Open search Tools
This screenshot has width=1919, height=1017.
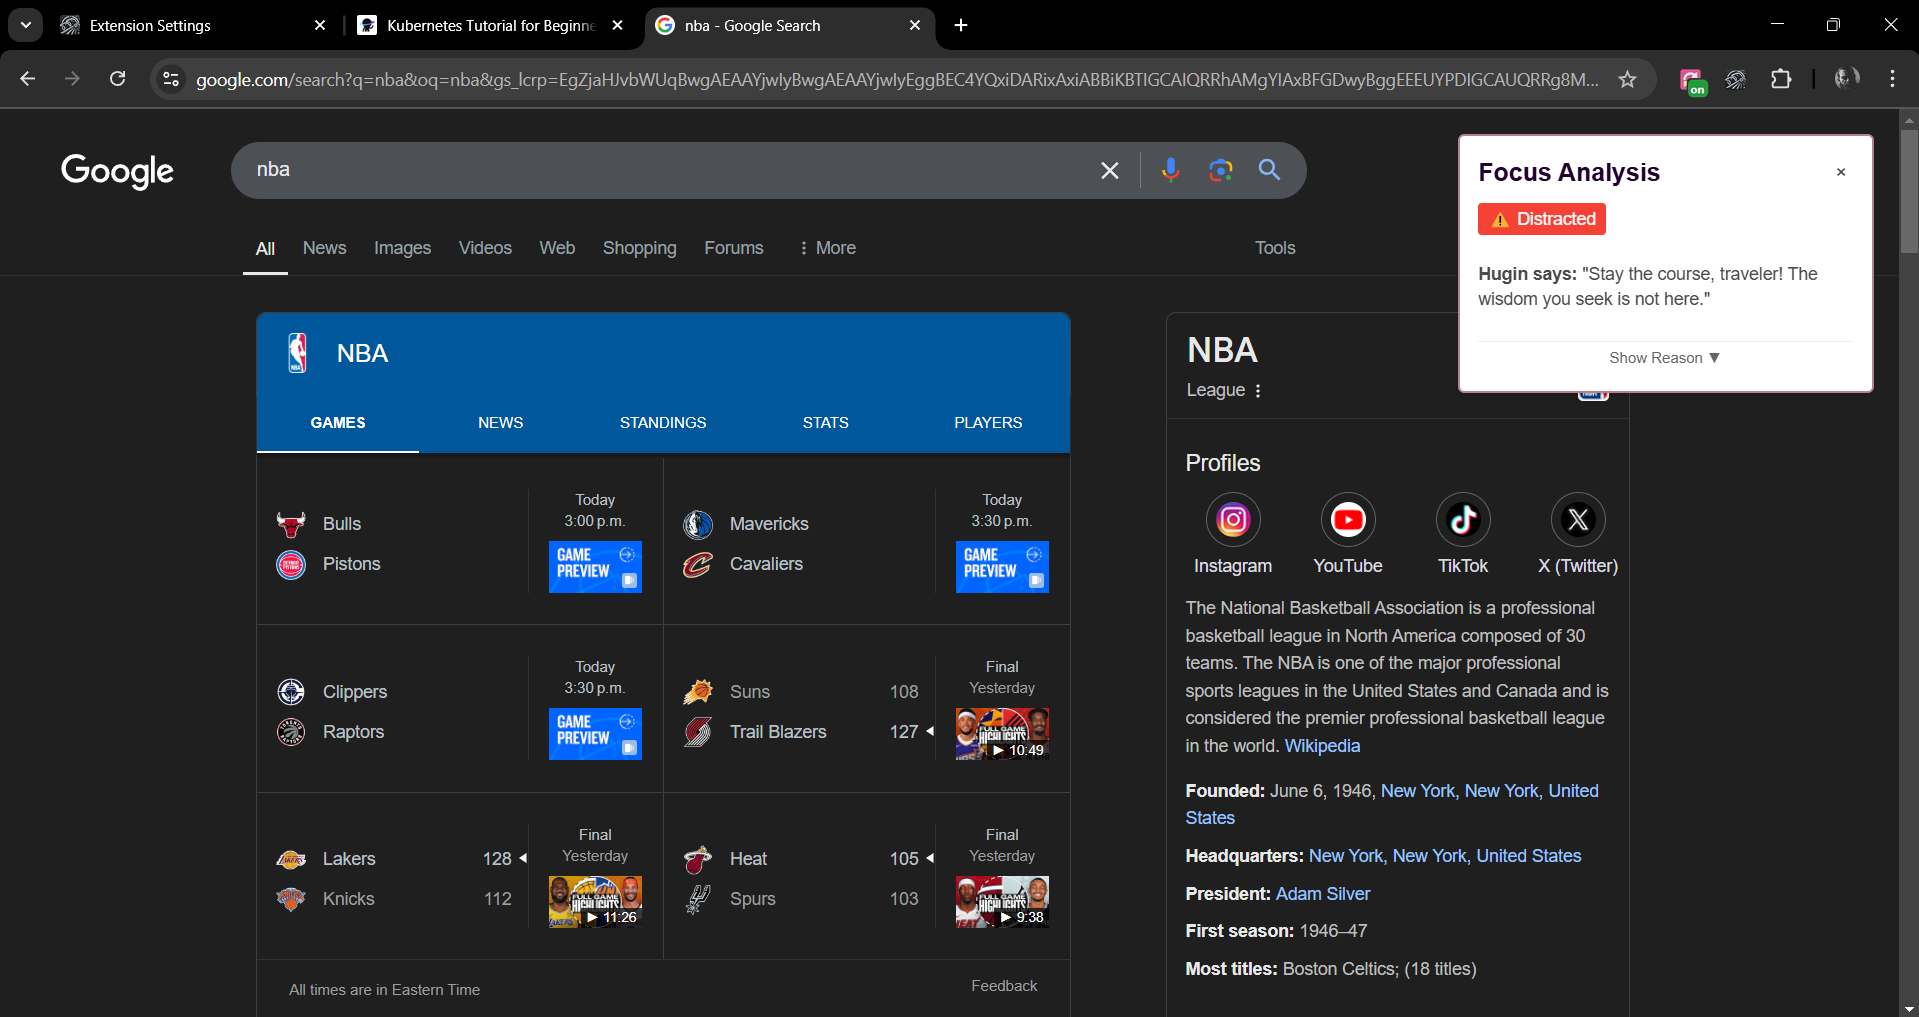click(1275, 248)
